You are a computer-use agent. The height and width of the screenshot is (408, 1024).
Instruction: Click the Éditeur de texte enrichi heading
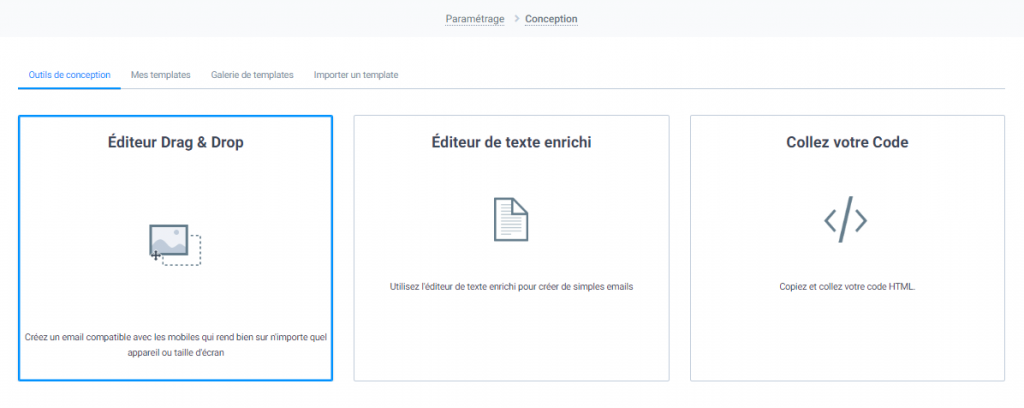pyautogui.click(x=511, y=142)
